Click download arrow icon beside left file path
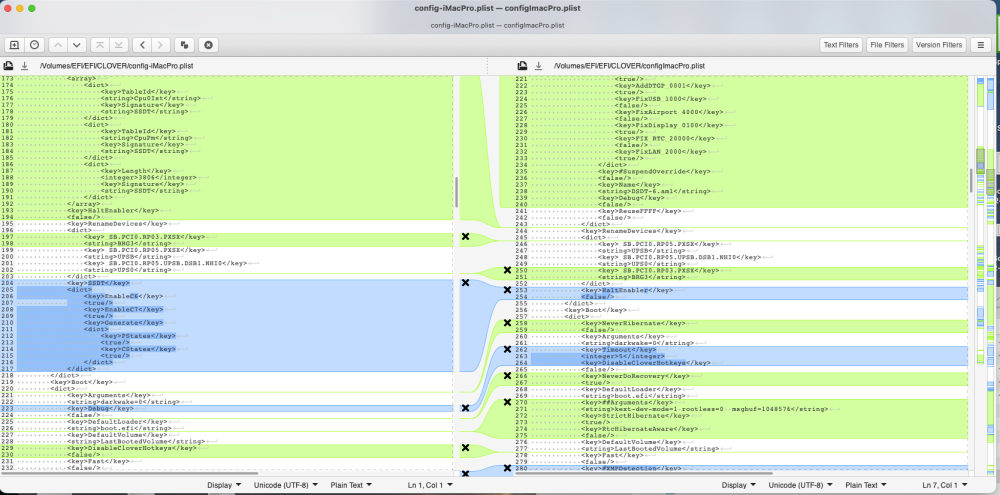This screenshot has height=495, width=1000. [x=24, y=66]
